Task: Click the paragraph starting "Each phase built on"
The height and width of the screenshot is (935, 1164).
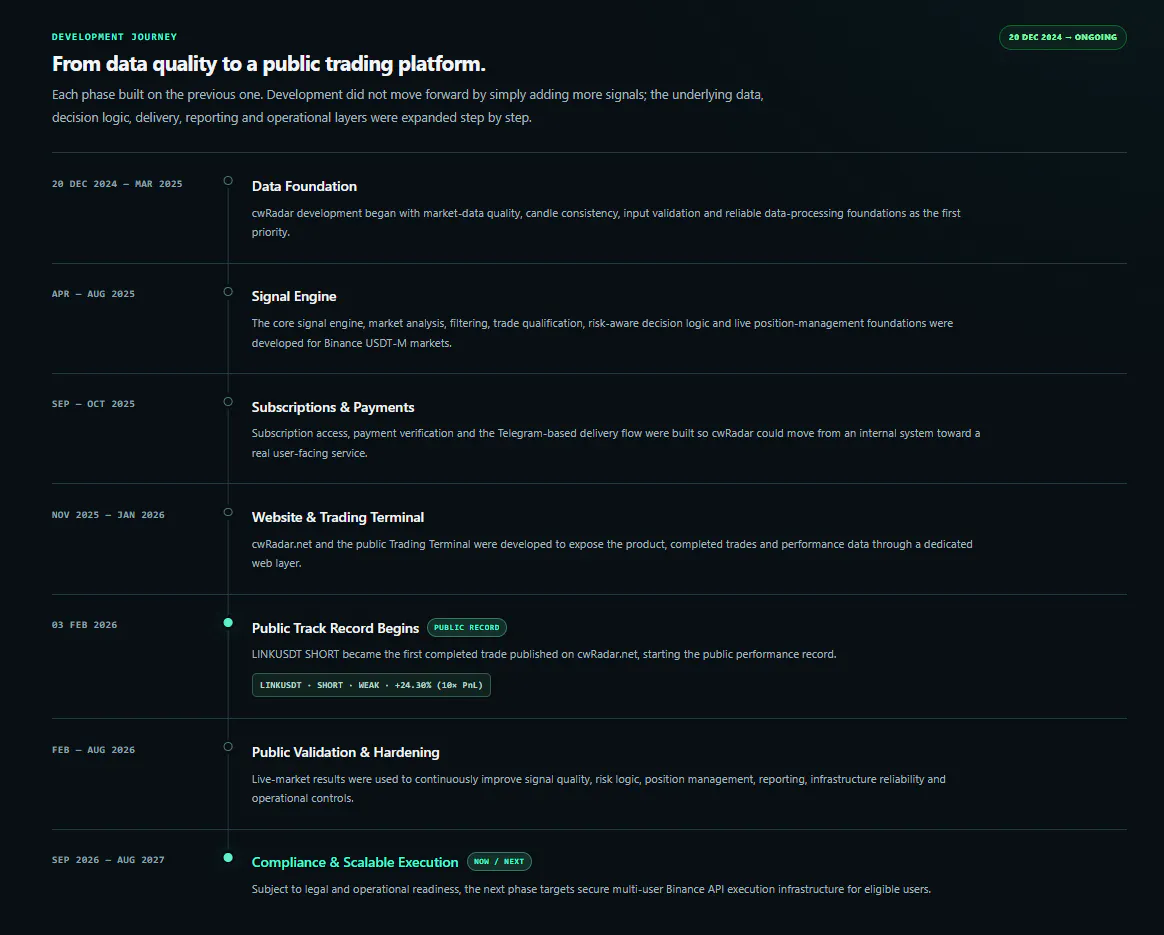Action: click(408, 106)
